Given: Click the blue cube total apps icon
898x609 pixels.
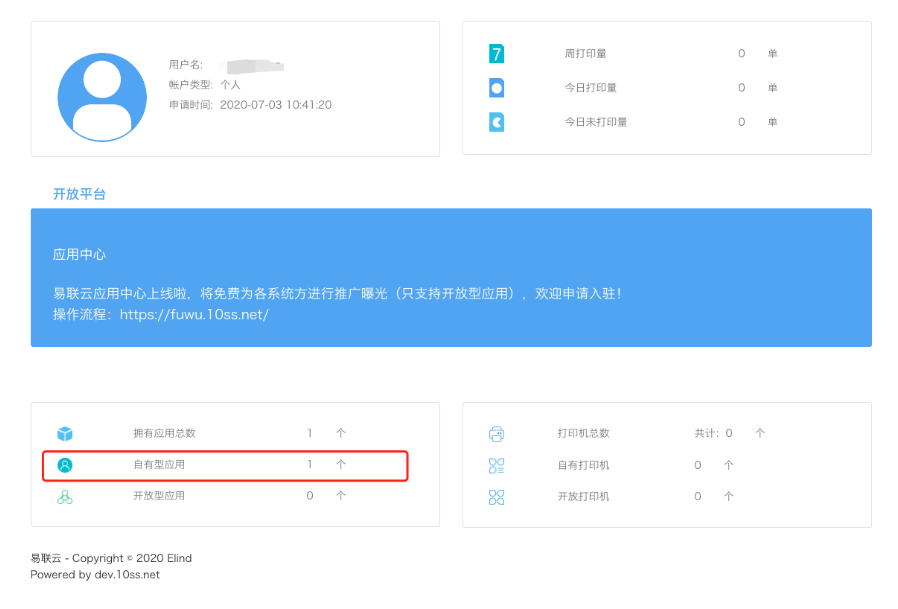Looking at the screenshot, I should (65, 434).
